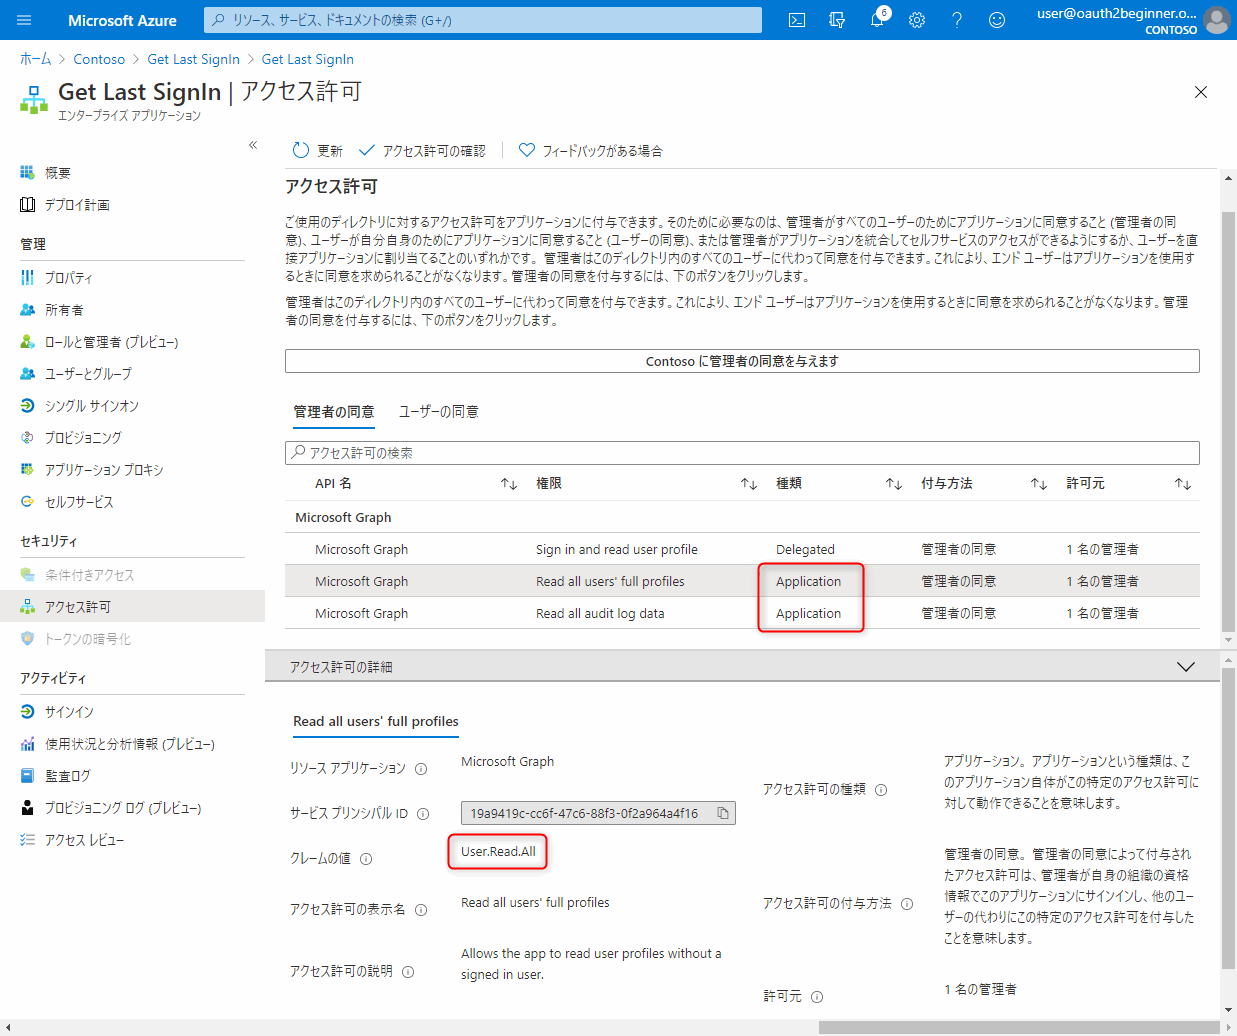
Task: Sort by 許可元 column arrows
Action: 1183,484
